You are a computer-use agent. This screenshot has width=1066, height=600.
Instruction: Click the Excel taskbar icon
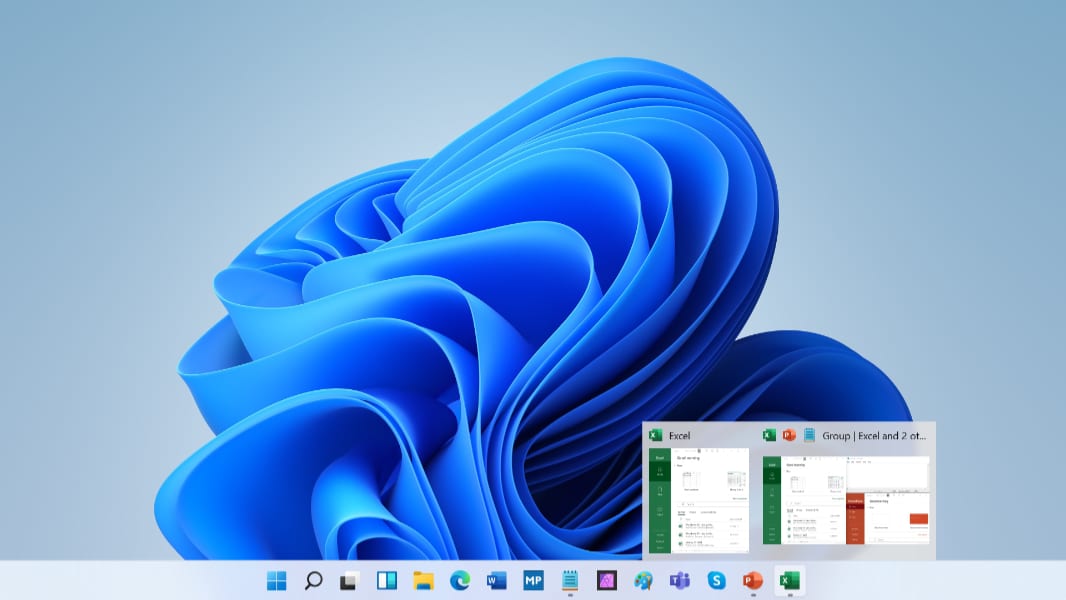click(x=790, y=580)
